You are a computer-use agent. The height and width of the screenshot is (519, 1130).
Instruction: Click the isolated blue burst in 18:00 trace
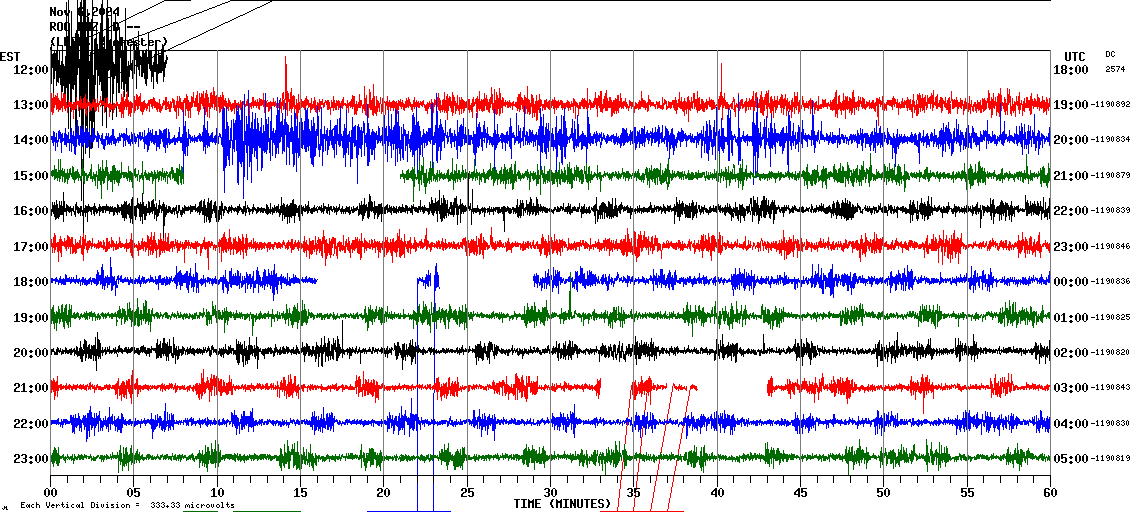[x=428, y=280]
